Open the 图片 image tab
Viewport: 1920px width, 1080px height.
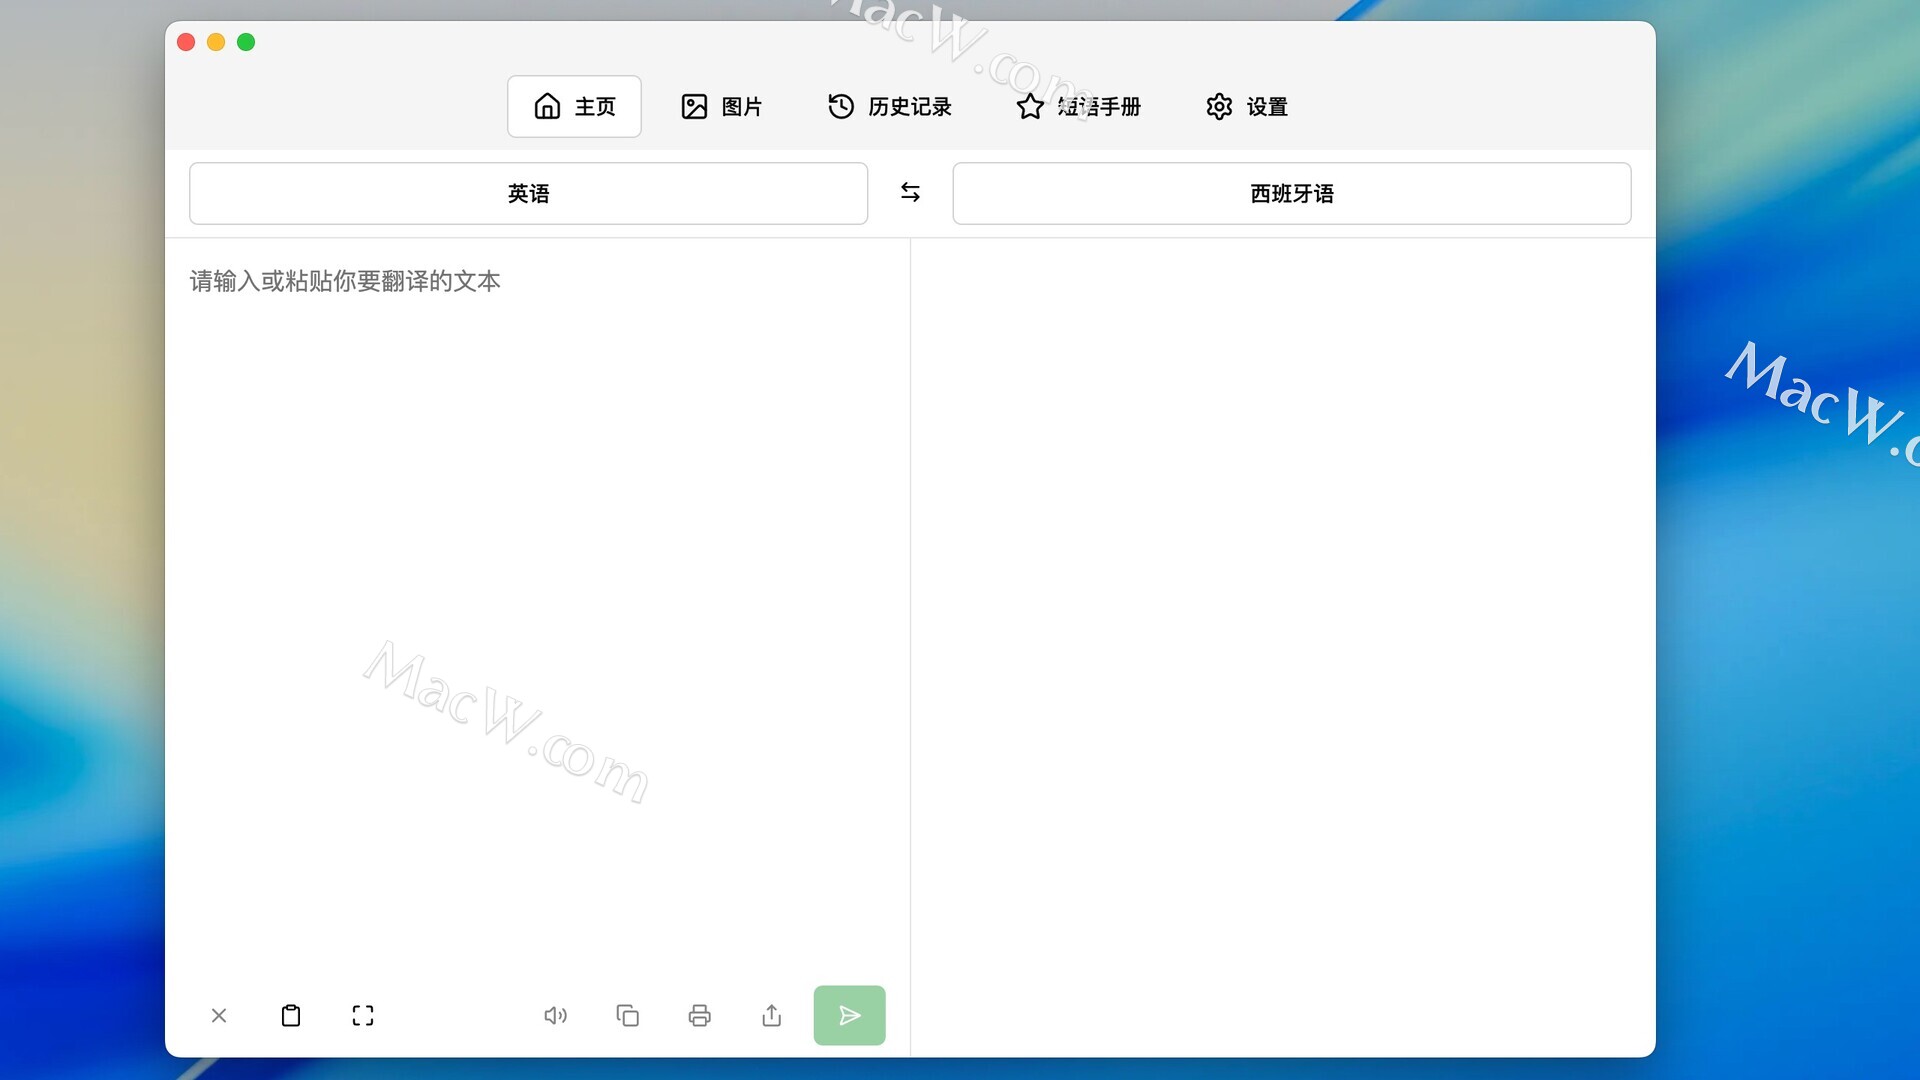(x=721, y=106)
